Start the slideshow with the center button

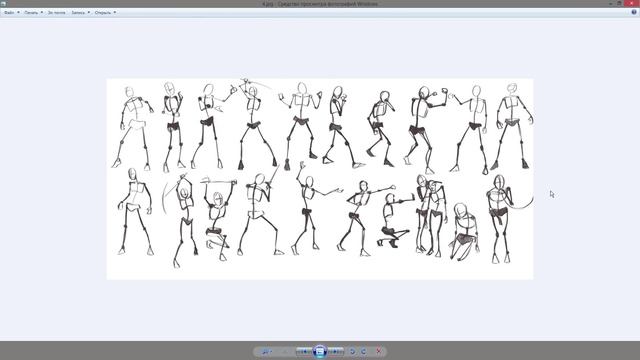(x=320, y=351)
